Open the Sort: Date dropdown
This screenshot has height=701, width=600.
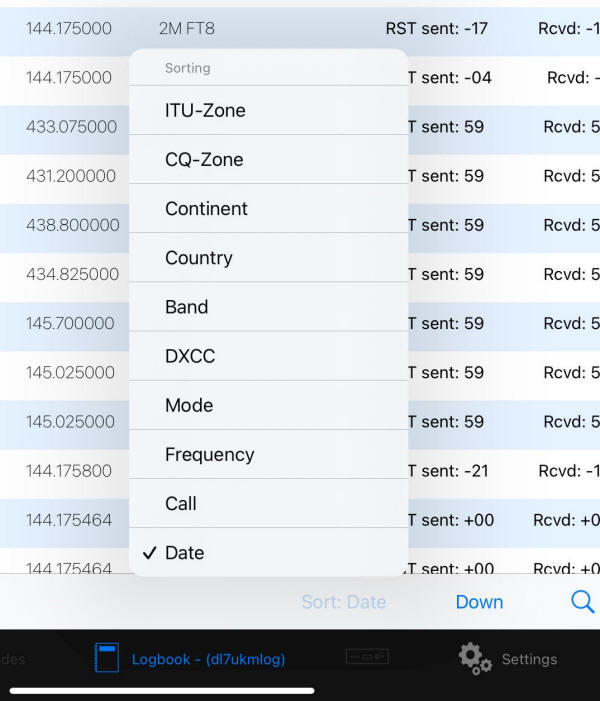(x=344, y=602)
